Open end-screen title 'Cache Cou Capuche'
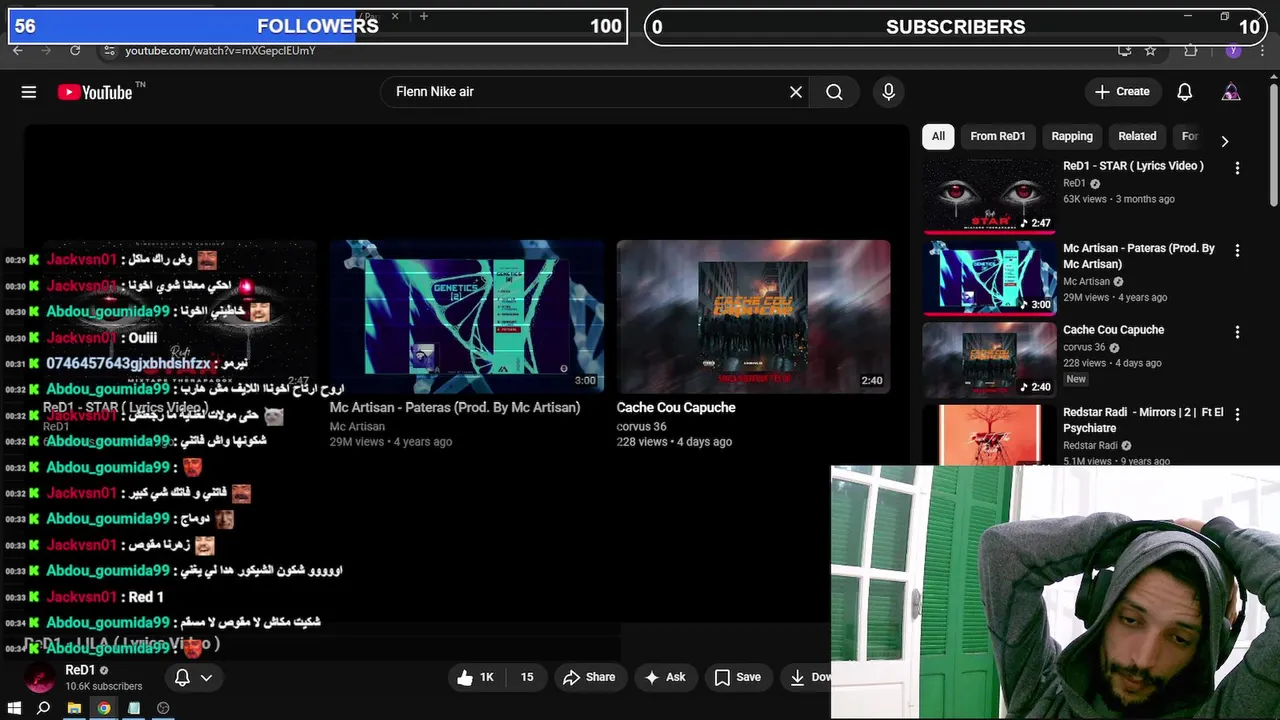Image resolution: width=1280 pixels, height=720 pixels. [676, 408]
